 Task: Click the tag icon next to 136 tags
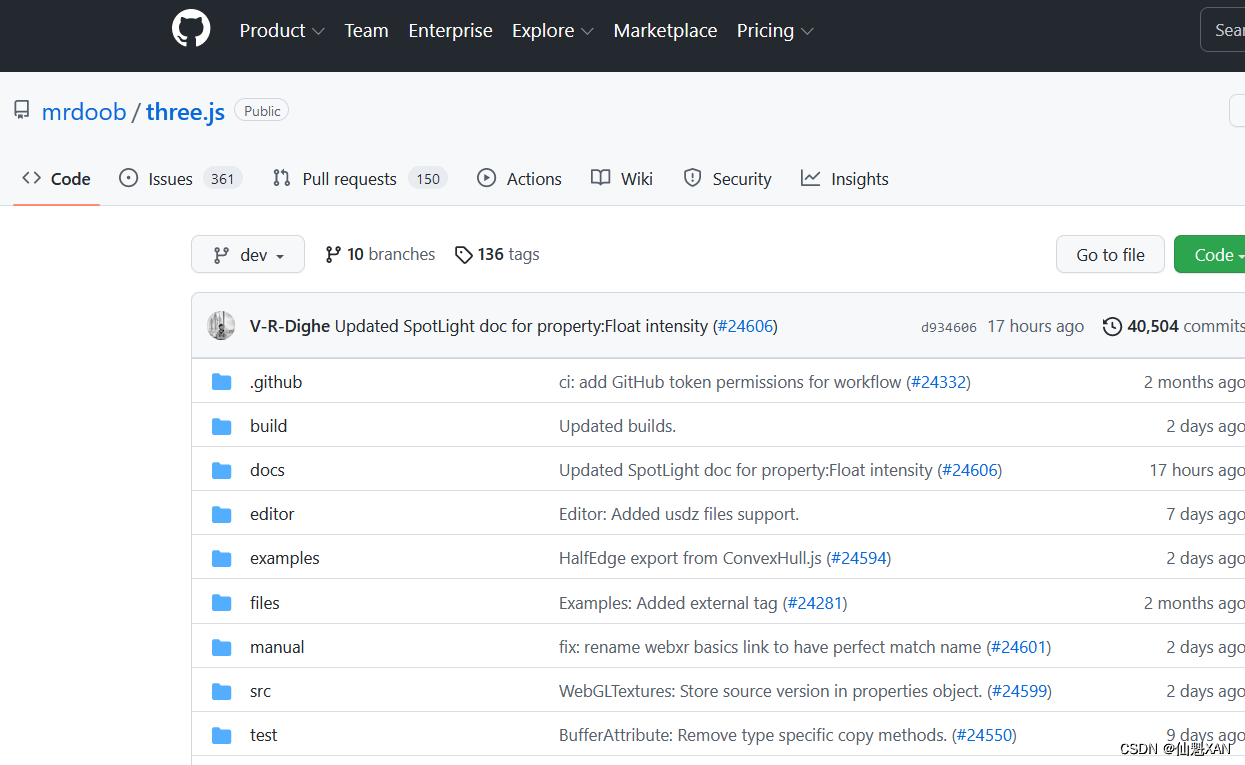tap(463, 255)
